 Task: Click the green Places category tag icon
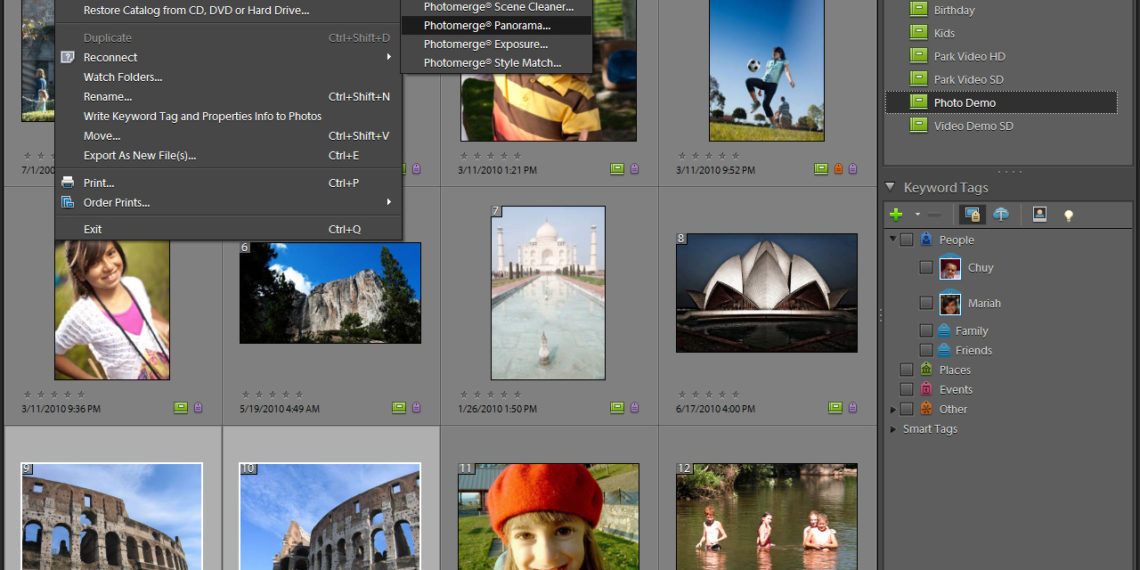pyautogui.click(x=926, y=369)
